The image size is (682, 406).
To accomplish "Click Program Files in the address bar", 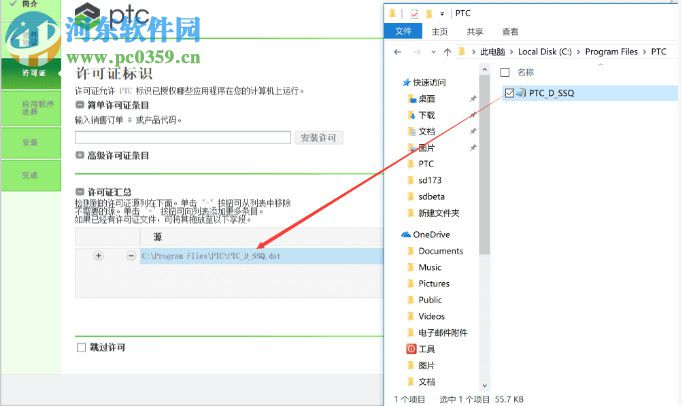I will point(611,52).
